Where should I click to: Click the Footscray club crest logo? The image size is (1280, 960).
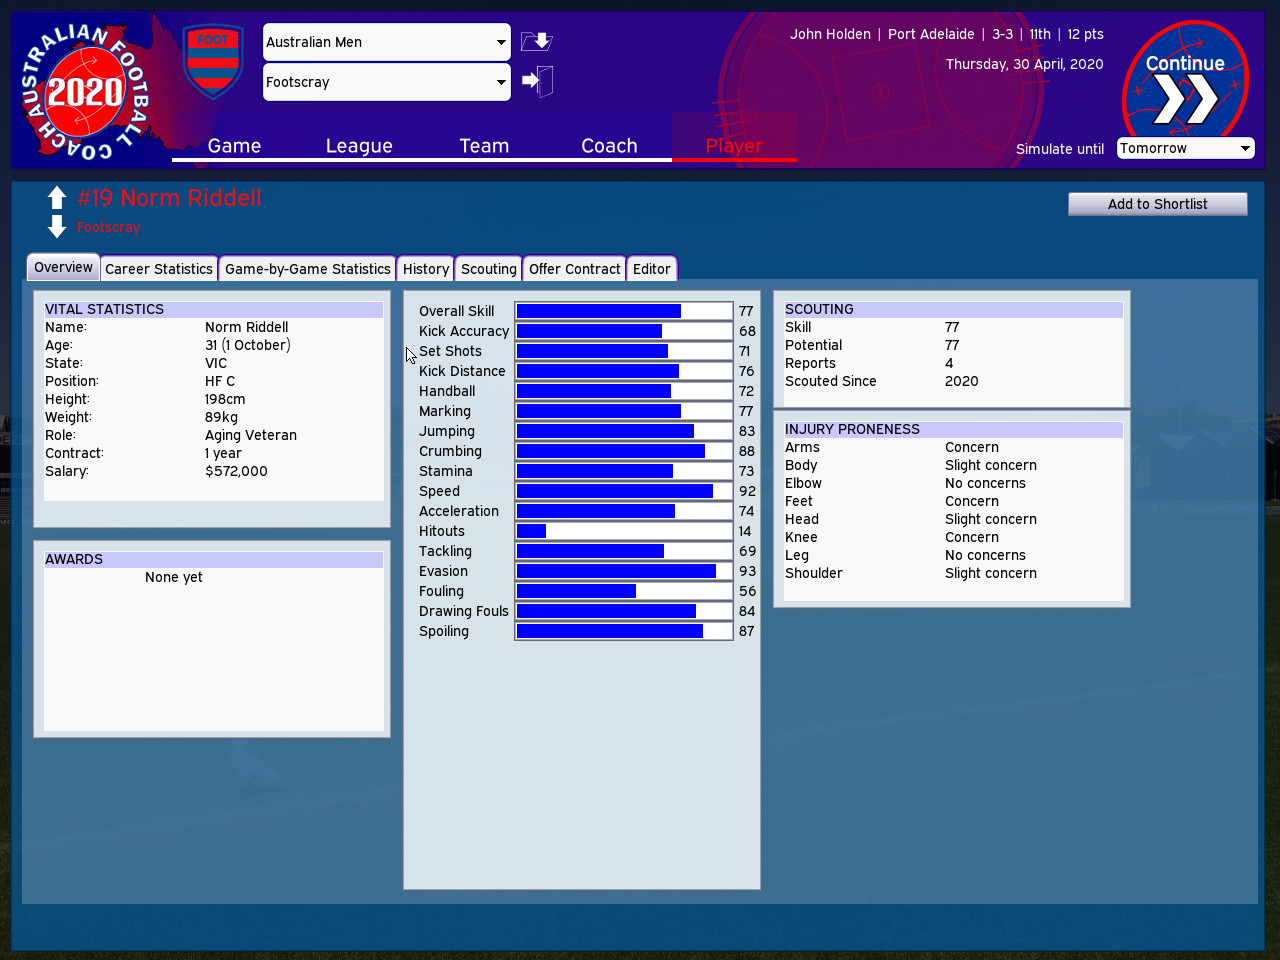pyautogui.click(x=212, y=60)
